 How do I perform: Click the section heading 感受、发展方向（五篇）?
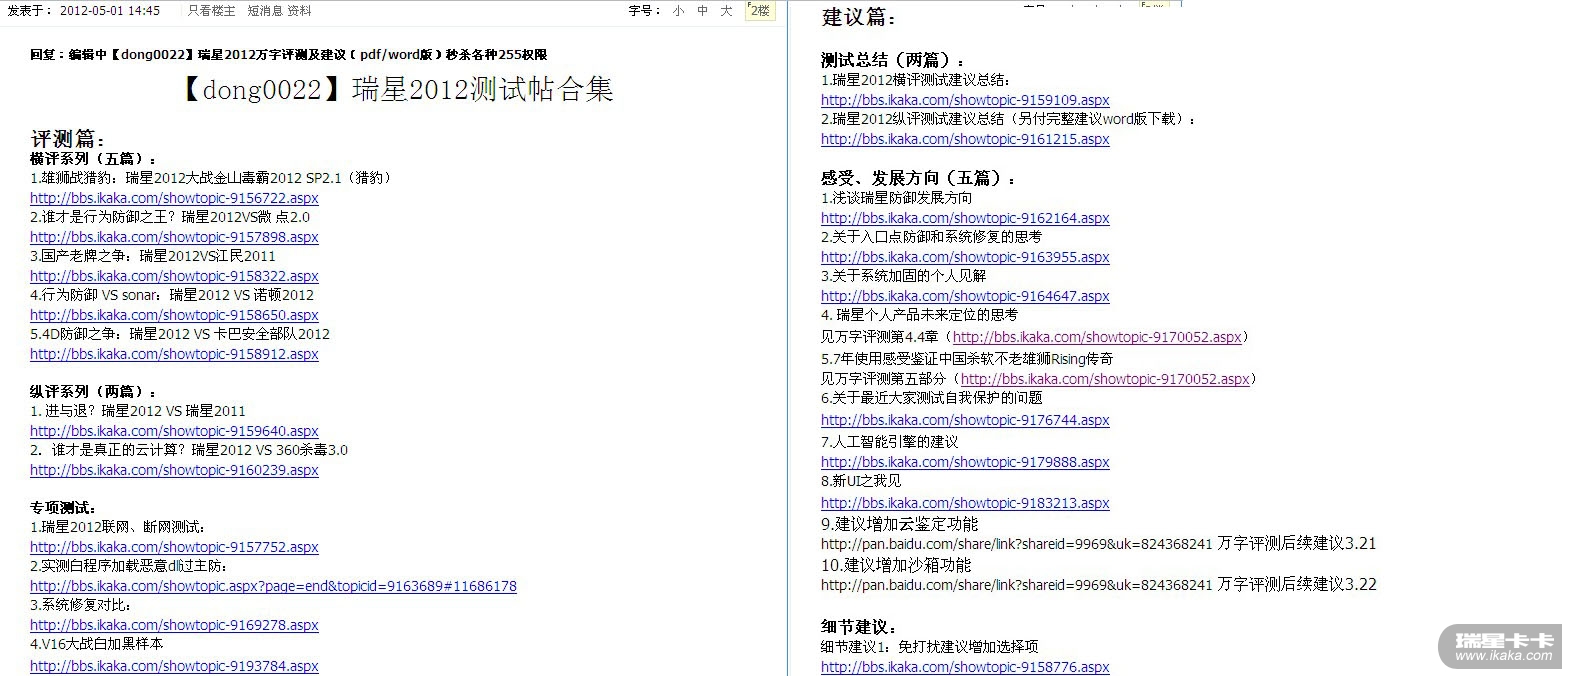(920, 178)
